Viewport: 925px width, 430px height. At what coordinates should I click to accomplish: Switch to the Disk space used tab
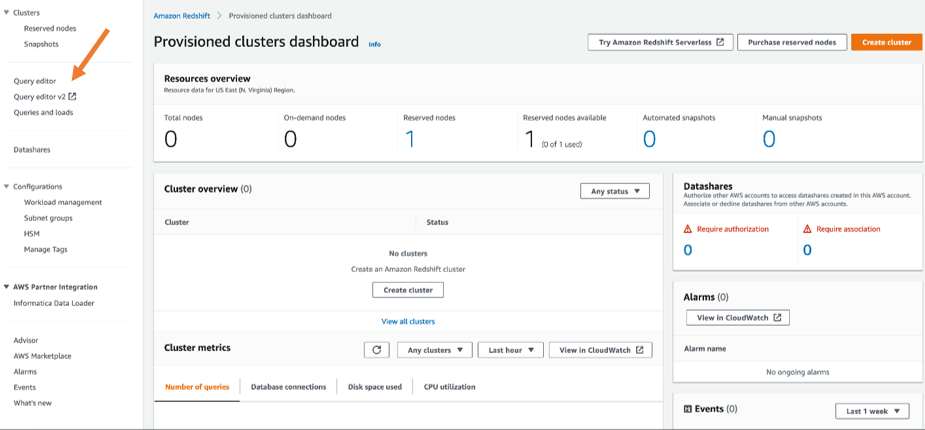click(375, 387)
